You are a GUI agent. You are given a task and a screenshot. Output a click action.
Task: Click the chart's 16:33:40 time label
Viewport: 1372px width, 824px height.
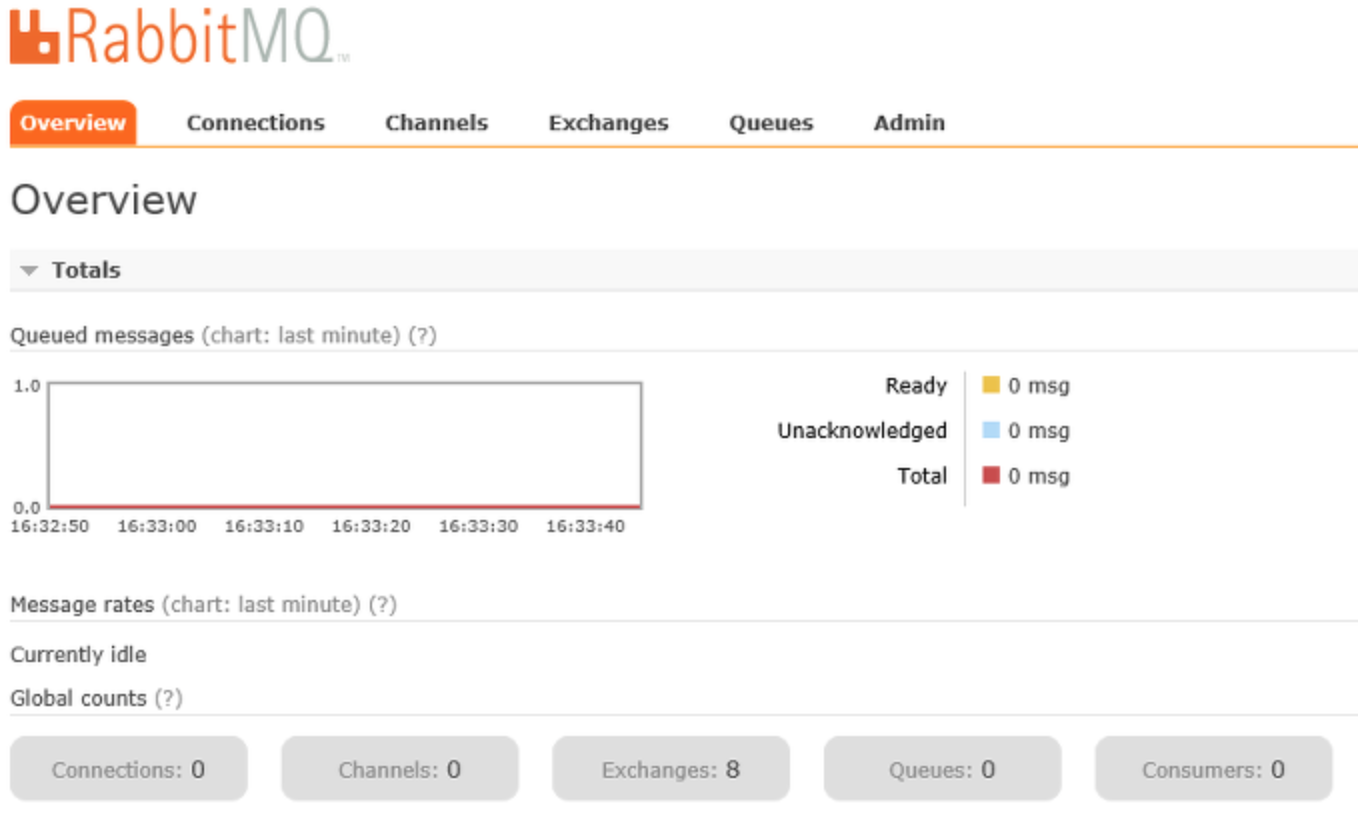point(585,526)
